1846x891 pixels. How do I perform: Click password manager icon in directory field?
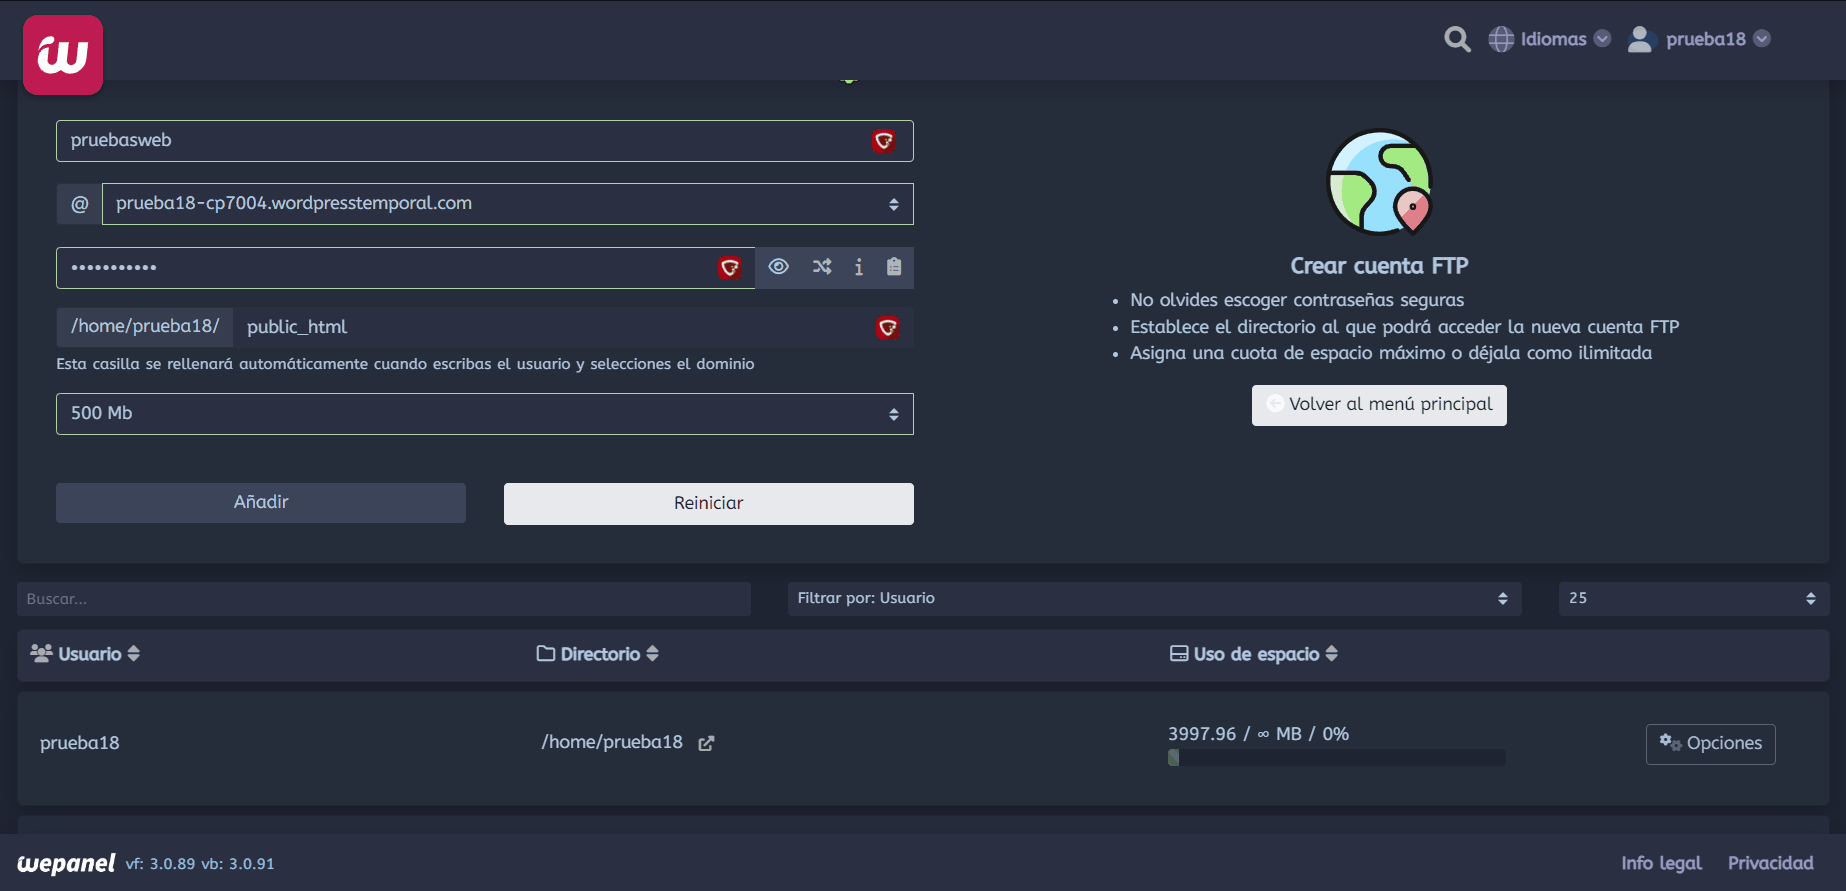pyautogui.click(x=887, y=328)
